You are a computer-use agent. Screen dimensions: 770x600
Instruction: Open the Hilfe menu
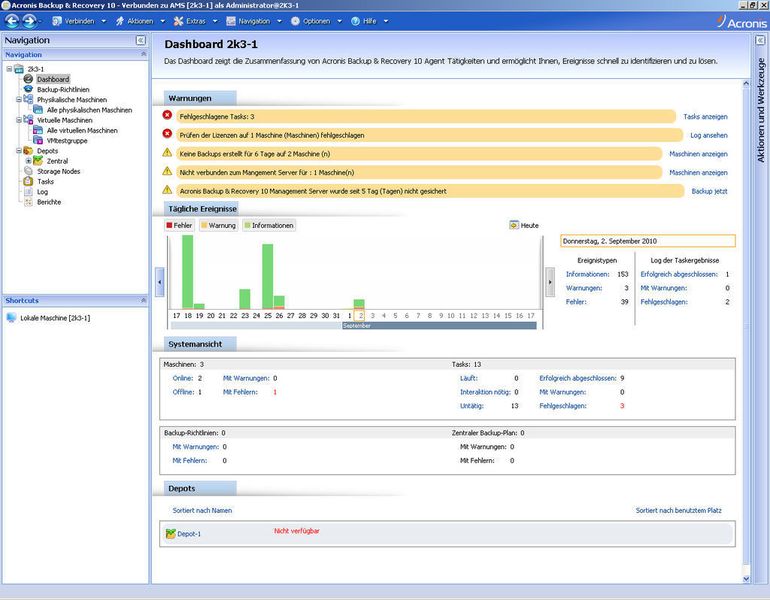tap(364, 21)
